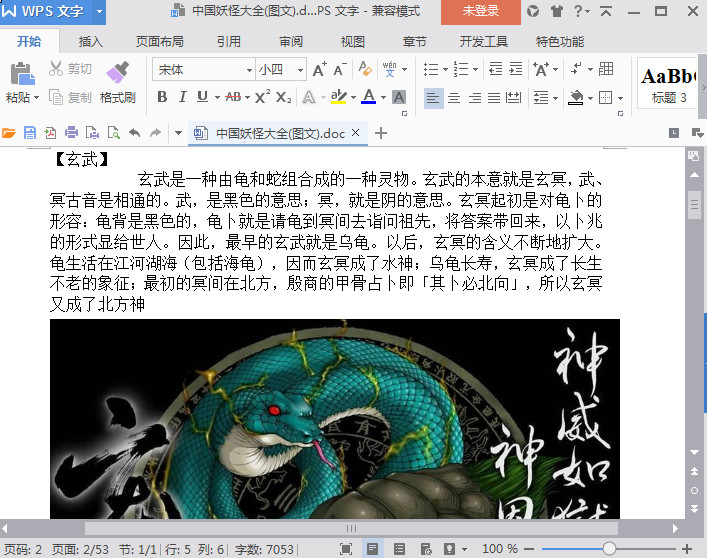Open print preview magnifier icon

click(x=114, y=133)
